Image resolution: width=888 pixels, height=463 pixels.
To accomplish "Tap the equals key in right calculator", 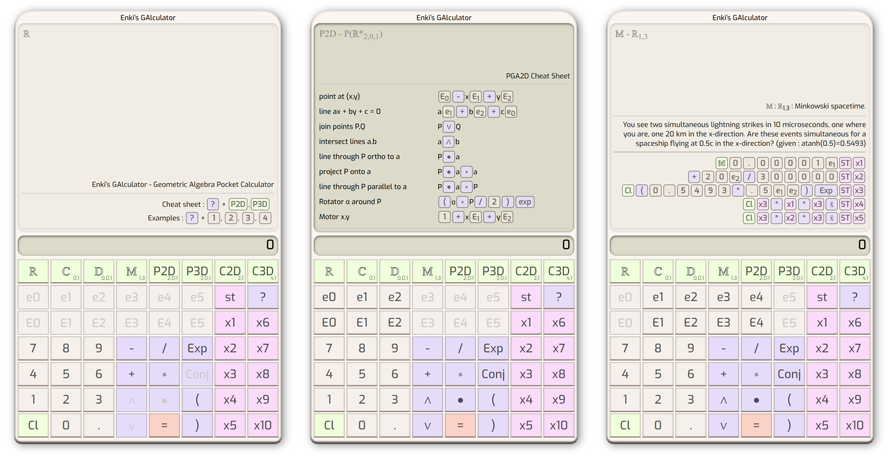I will click(756, 426).
